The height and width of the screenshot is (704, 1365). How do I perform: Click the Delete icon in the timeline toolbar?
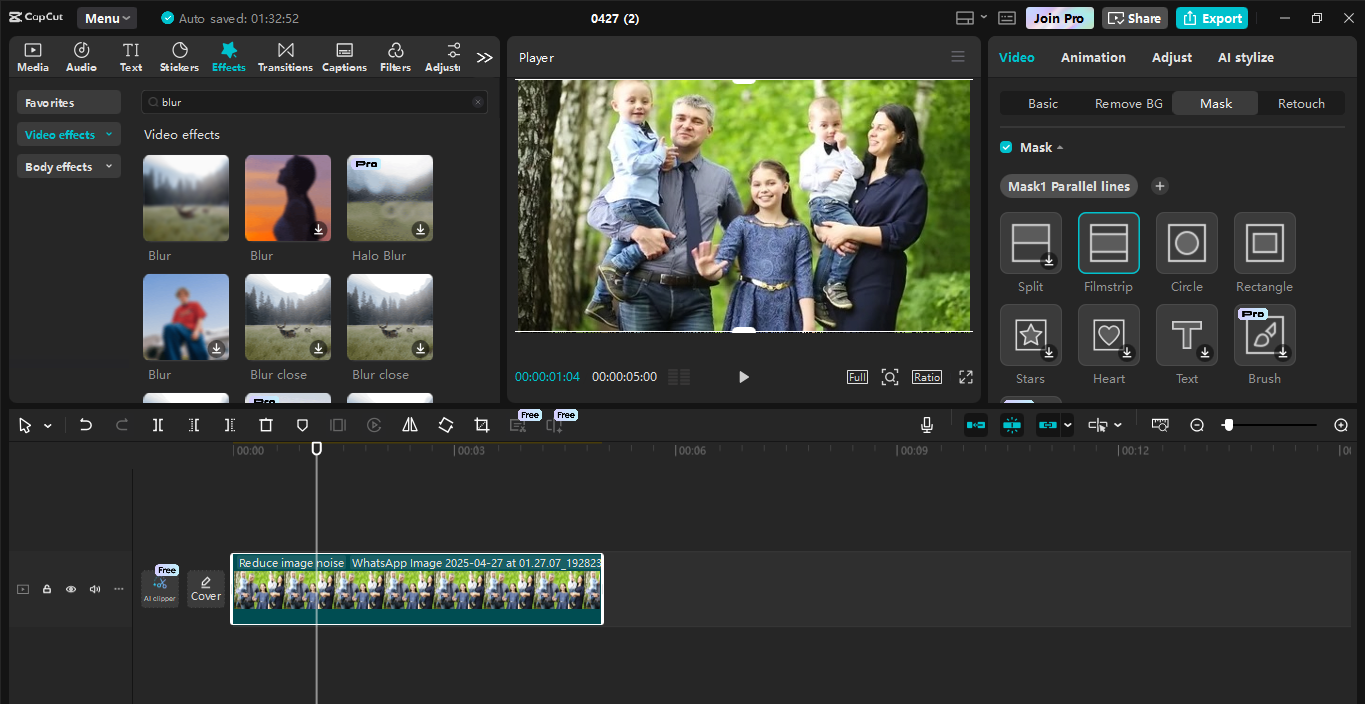click(x=265, y=425)
